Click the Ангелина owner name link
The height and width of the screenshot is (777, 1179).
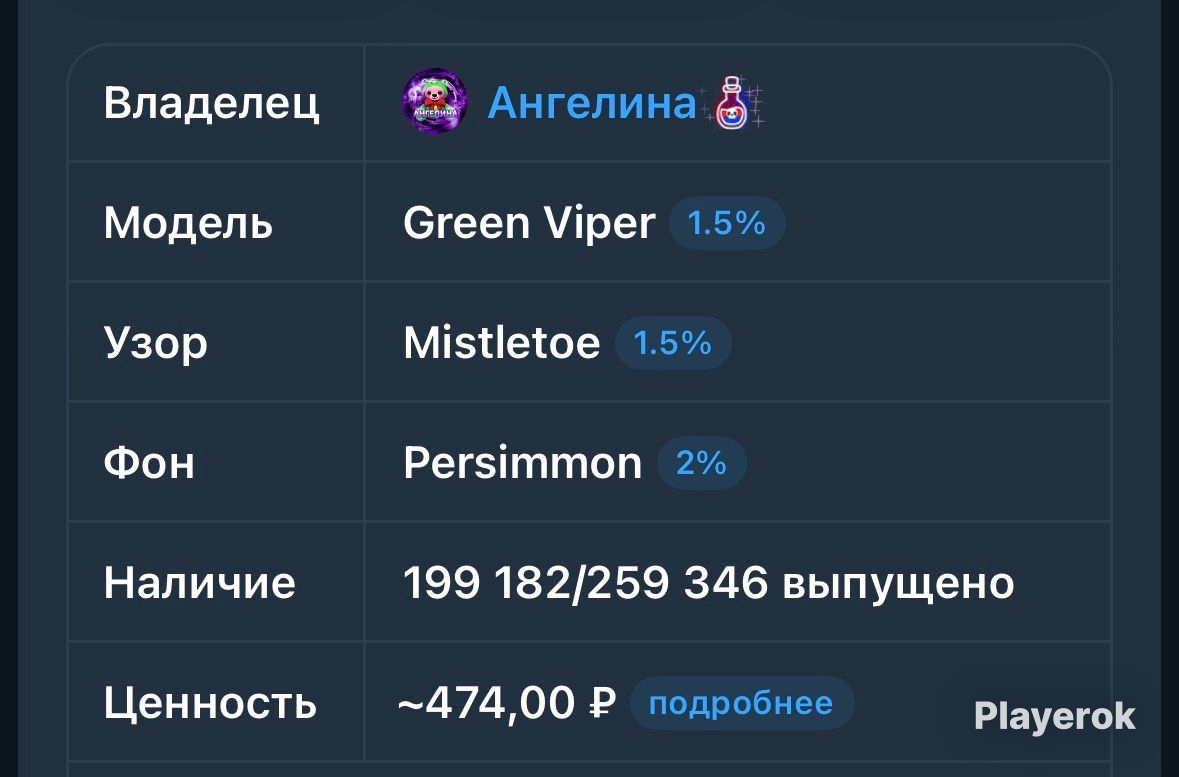pyautogui.click(x=592, y=103)
